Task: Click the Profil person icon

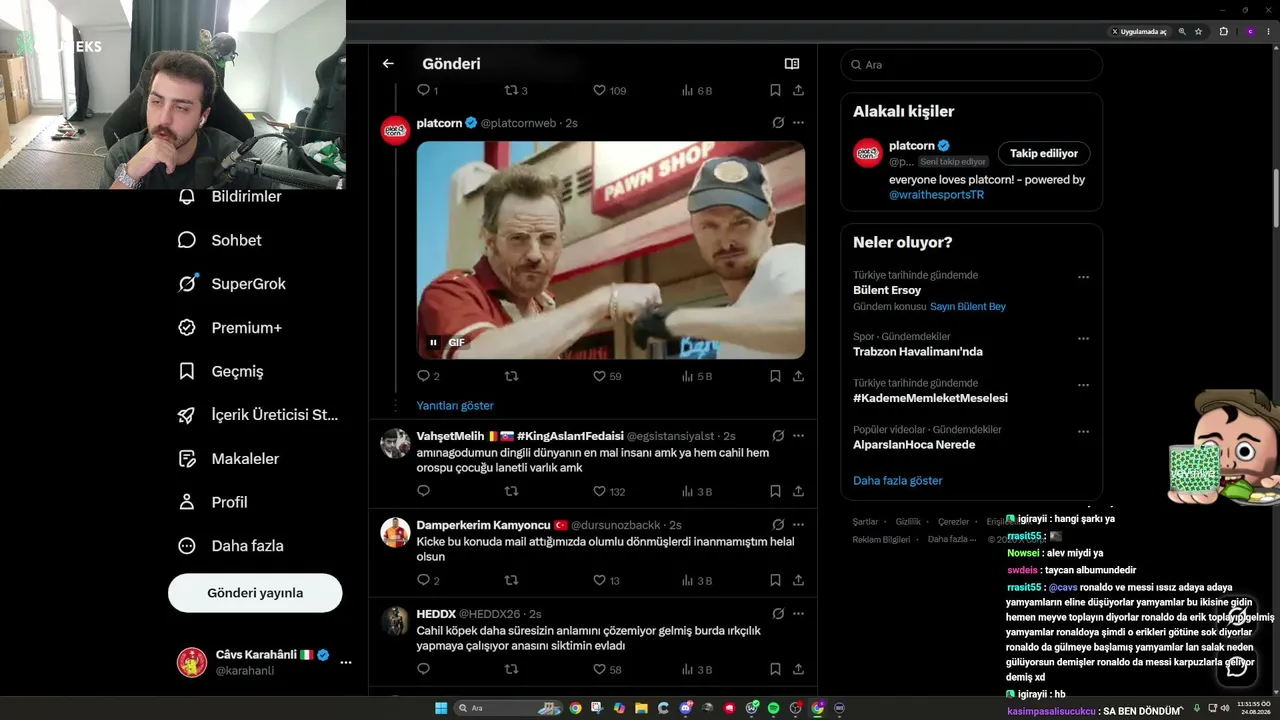Action: pyautogui.click(x=187, y=502)
